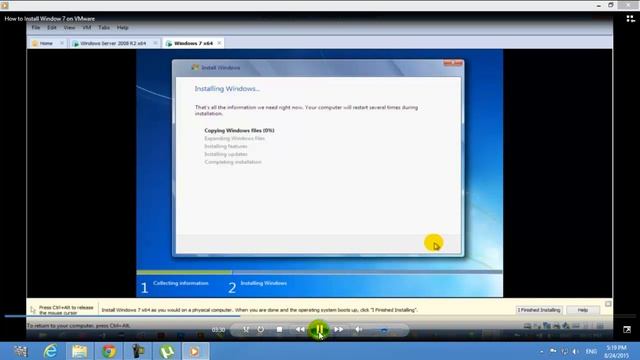The height and width of the screenshot is (360, 640).
Task: Close the Install Windows dialog
Action: pyautogui.click(x=453, y=63)
